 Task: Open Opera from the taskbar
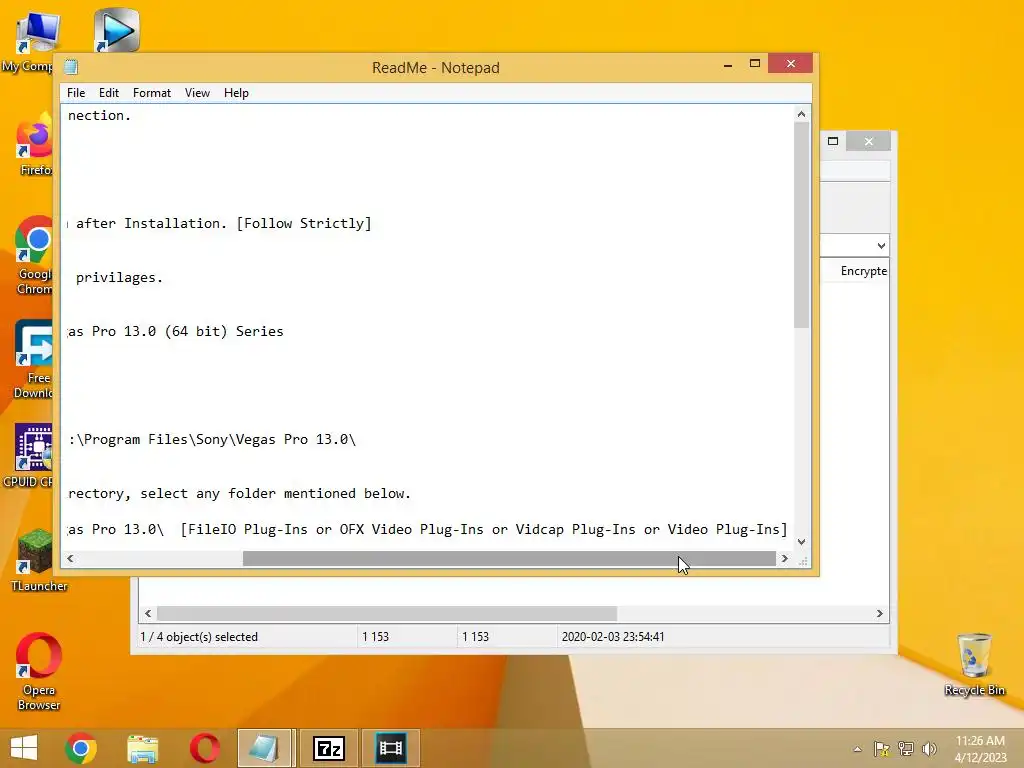[x=204, y=748]
